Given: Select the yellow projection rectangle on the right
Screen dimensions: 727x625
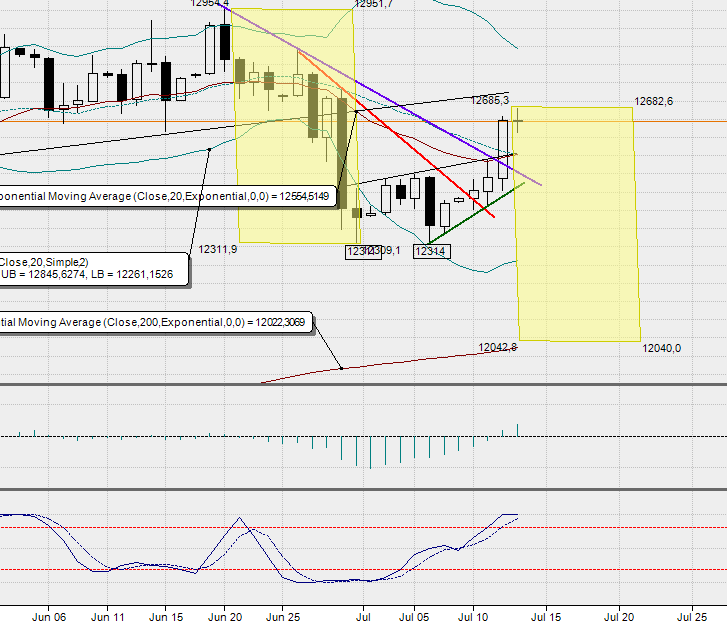Looking at the screenshot, I should click(x=577, y=223).
